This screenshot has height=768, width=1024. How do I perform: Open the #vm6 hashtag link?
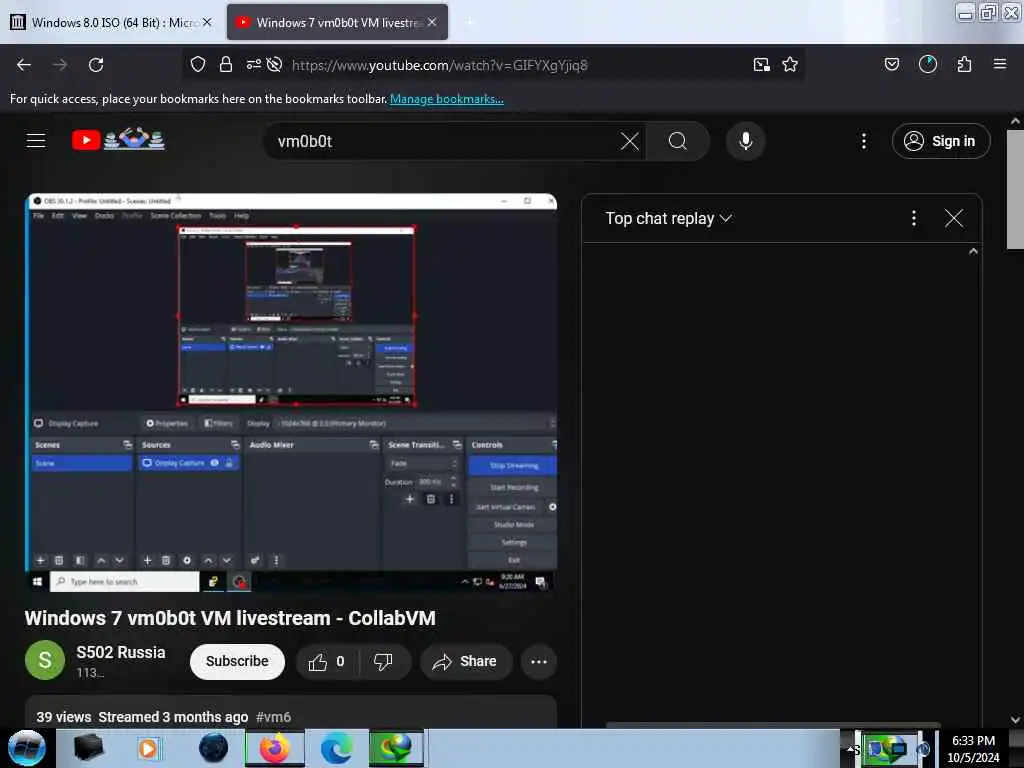click(274, 717)
